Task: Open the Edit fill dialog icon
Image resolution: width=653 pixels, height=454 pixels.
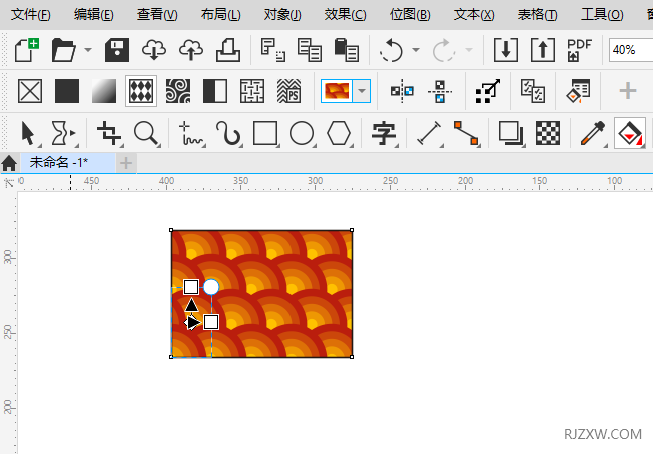Action: [x=578, y=91]
